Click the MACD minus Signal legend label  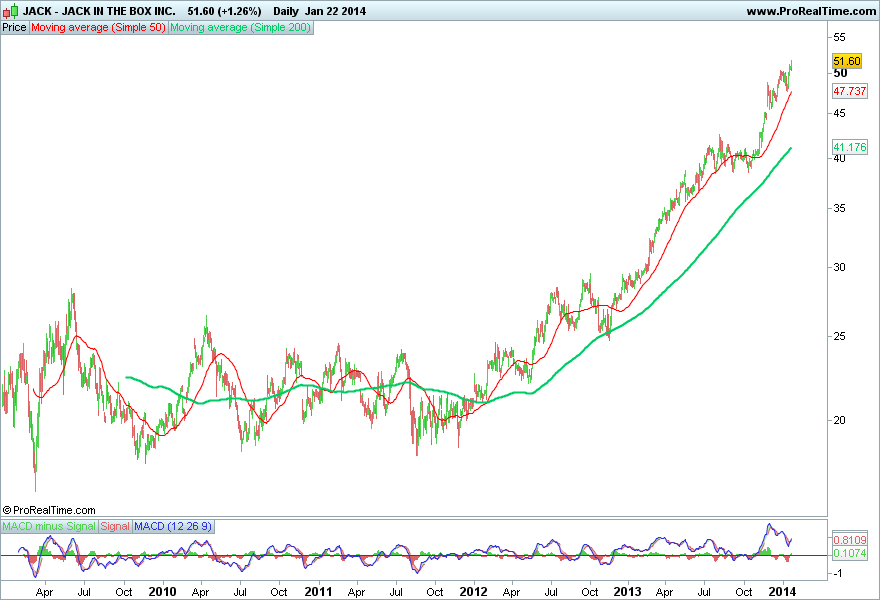pyautogui.click(x=49, y=526)
